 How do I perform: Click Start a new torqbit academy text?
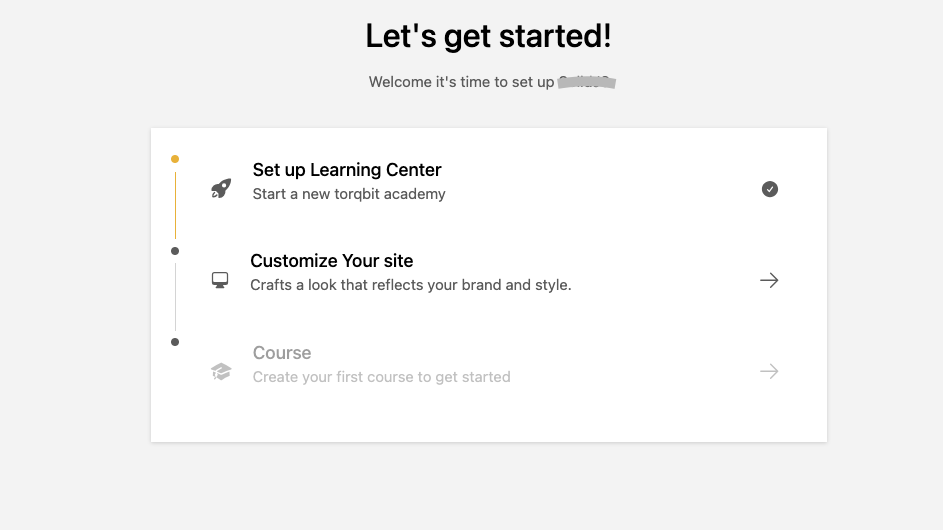pyautogui.click(x=349, y=194)
